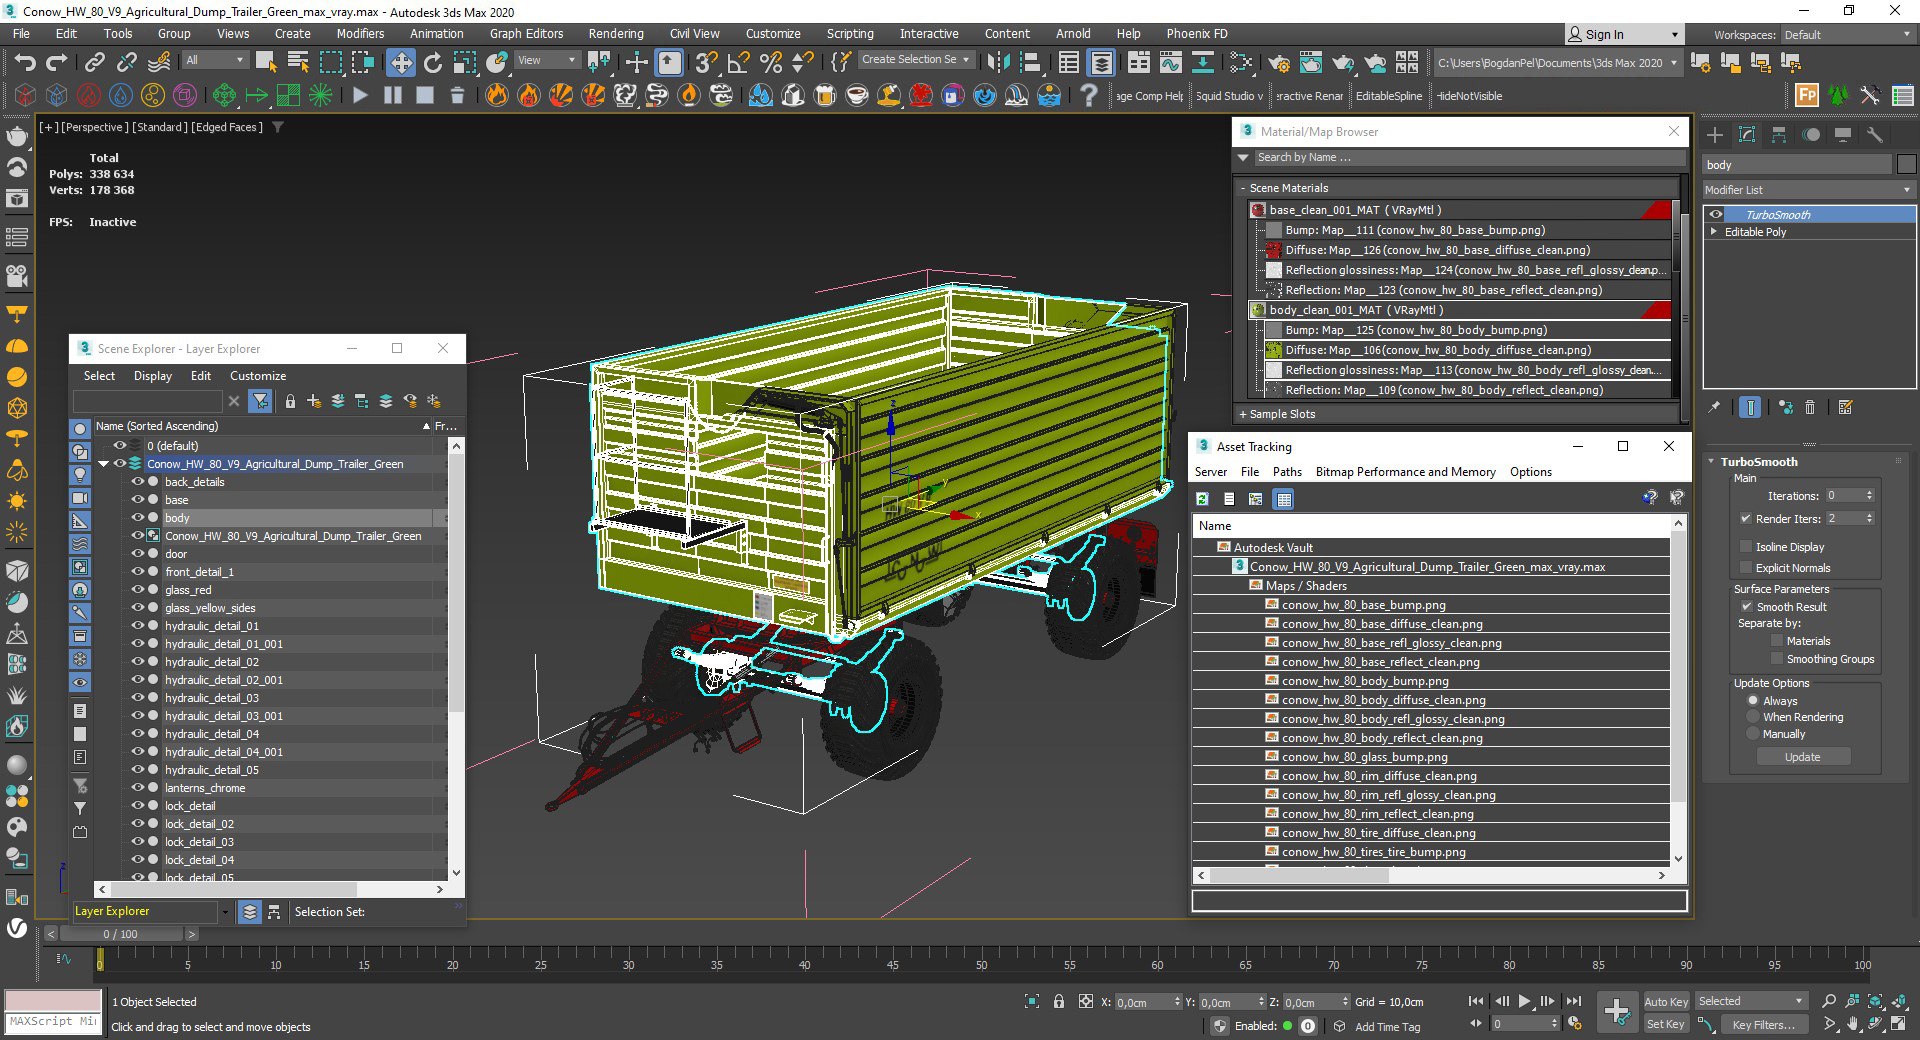Image resolution: width=1920 pixels, height=1040 pixels.
Task: Click the Play Animation button
Action: (1524, 1001)
